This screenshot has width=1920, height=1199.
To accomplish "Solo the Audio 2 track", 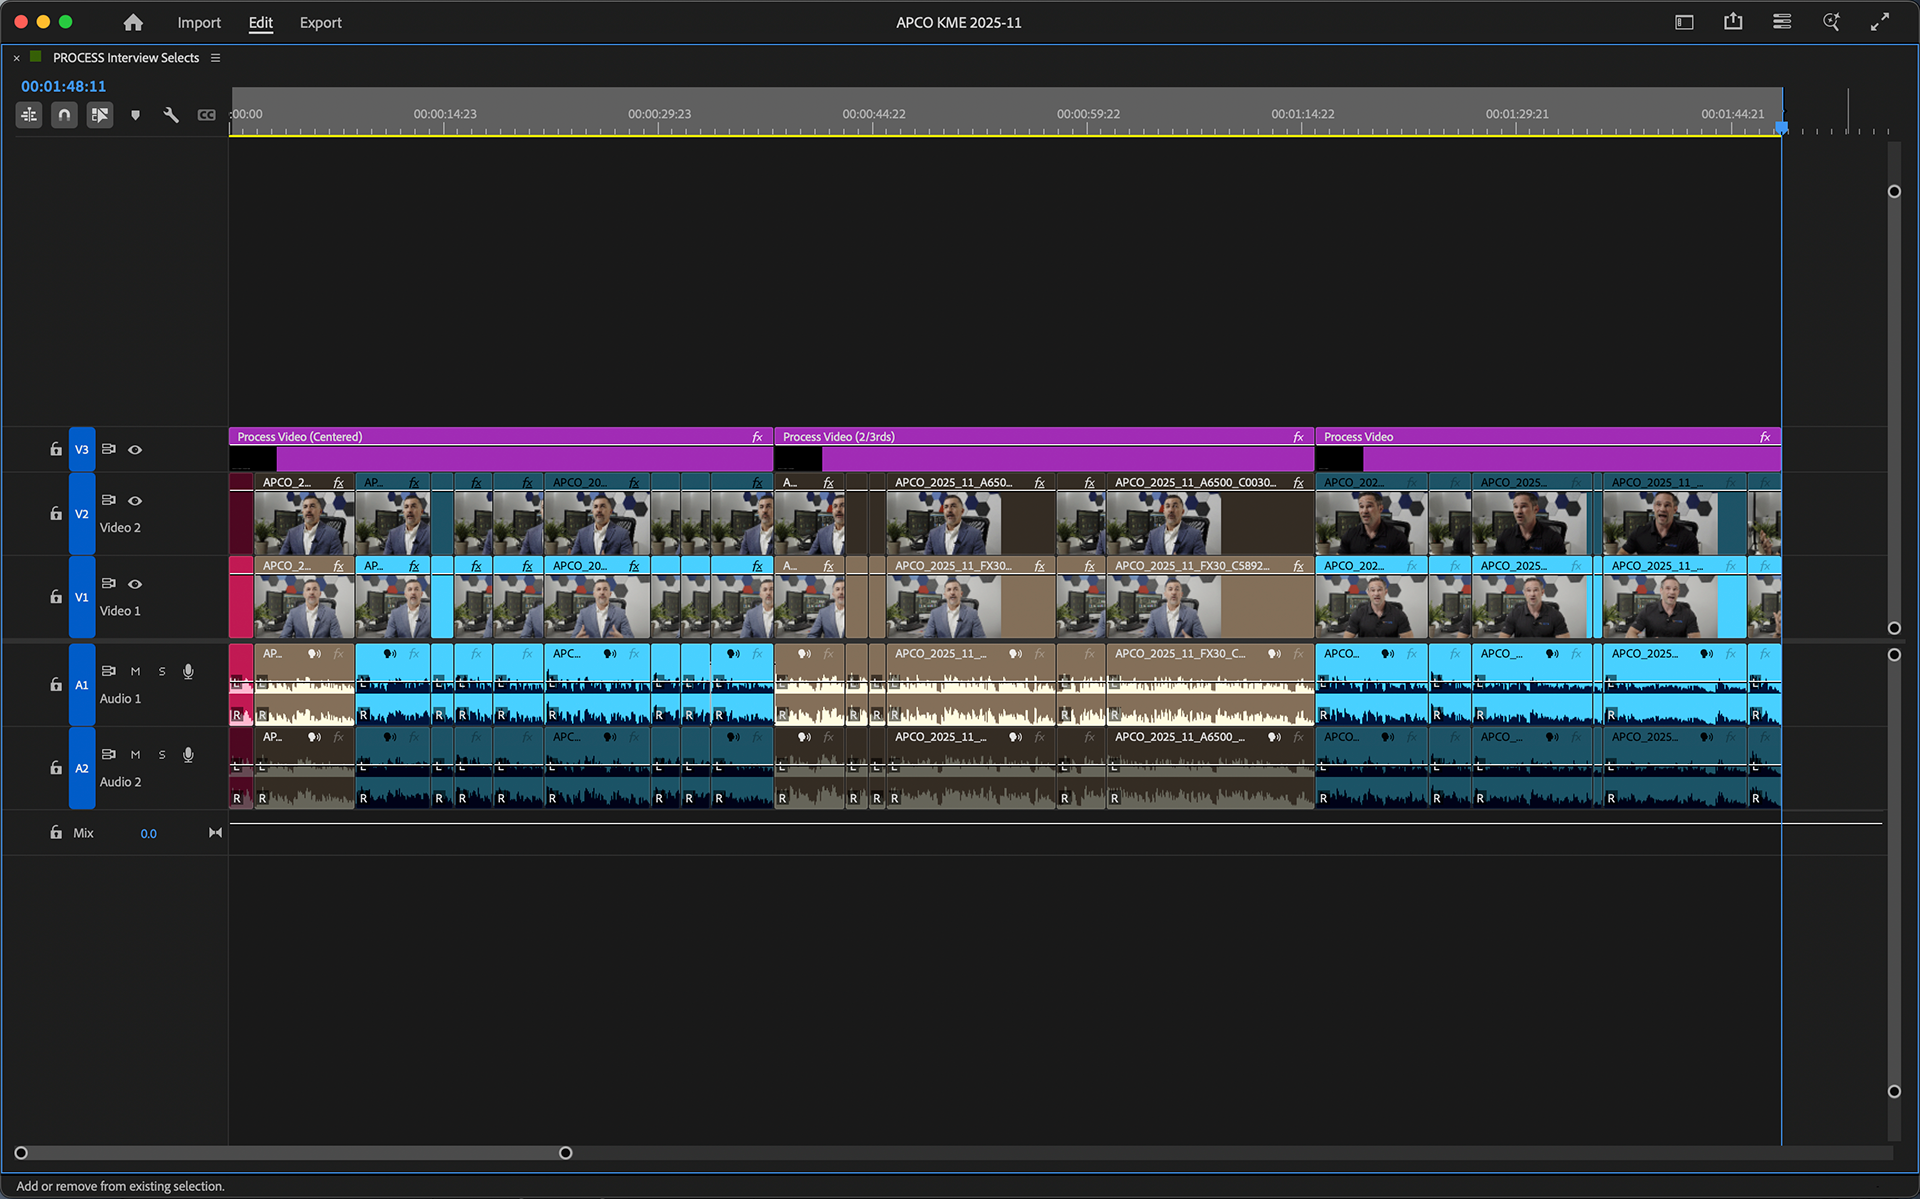I will coord(161,755).
